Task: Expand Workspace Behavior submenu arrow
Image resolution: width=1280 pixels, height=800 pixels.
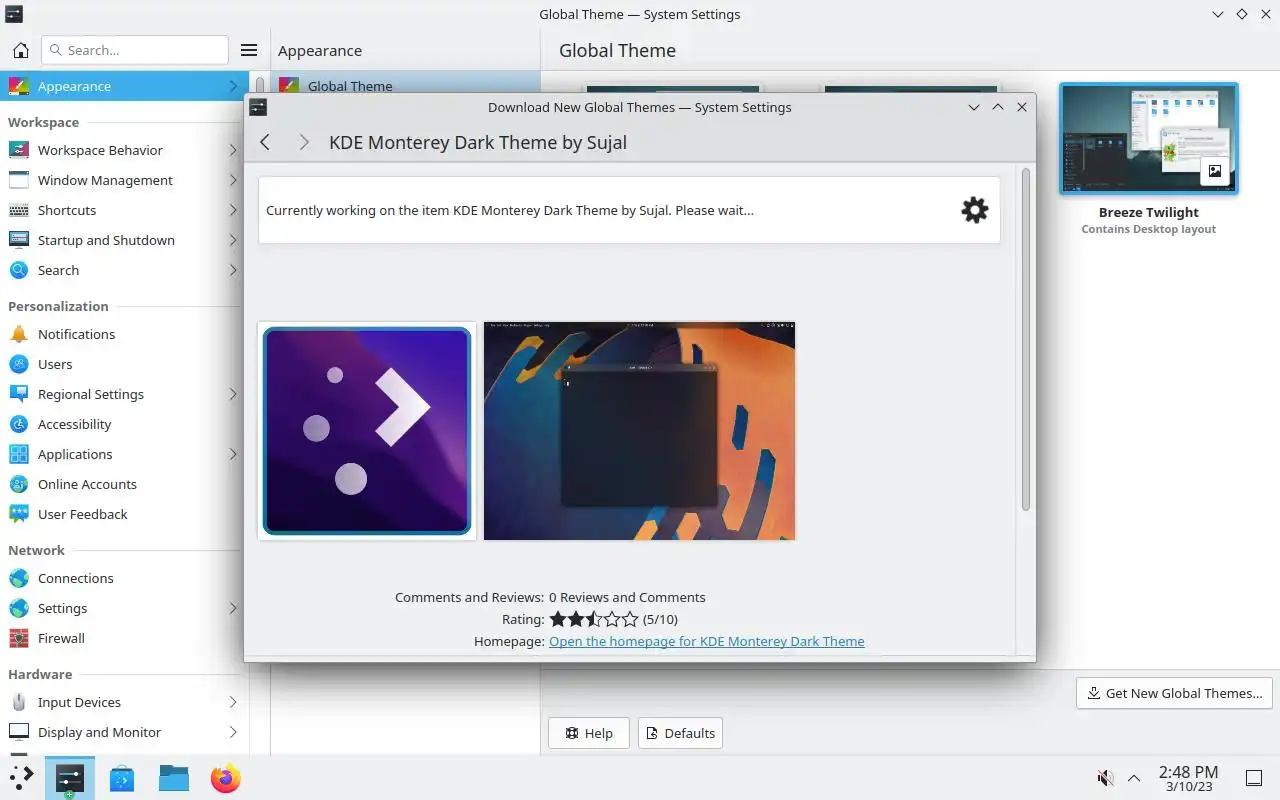Action: tap(233, 150)
